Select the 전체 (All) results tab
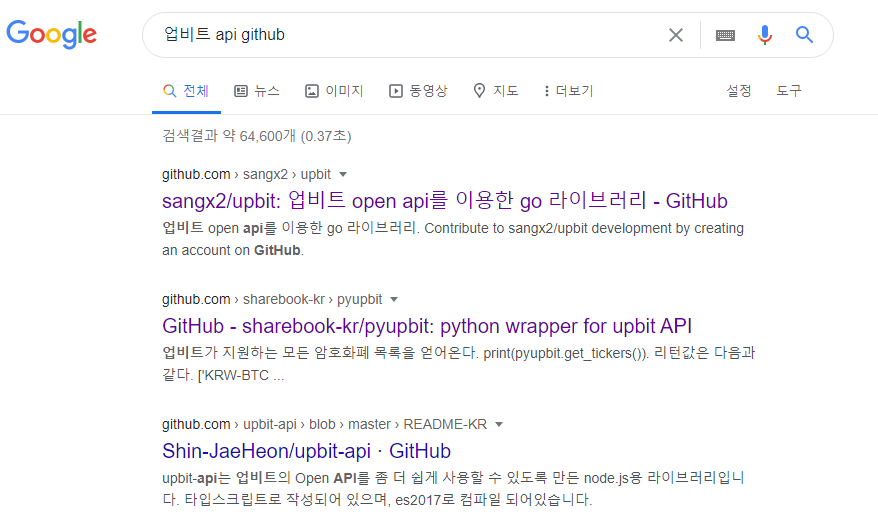The height and width of the screenshot is (515, 878). pos(186,91)
